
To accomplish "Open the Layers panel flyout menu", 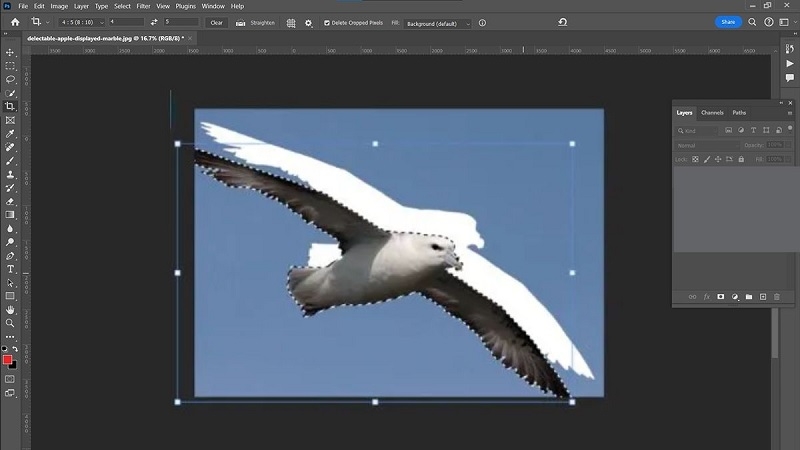I will [x=790, y=113].
